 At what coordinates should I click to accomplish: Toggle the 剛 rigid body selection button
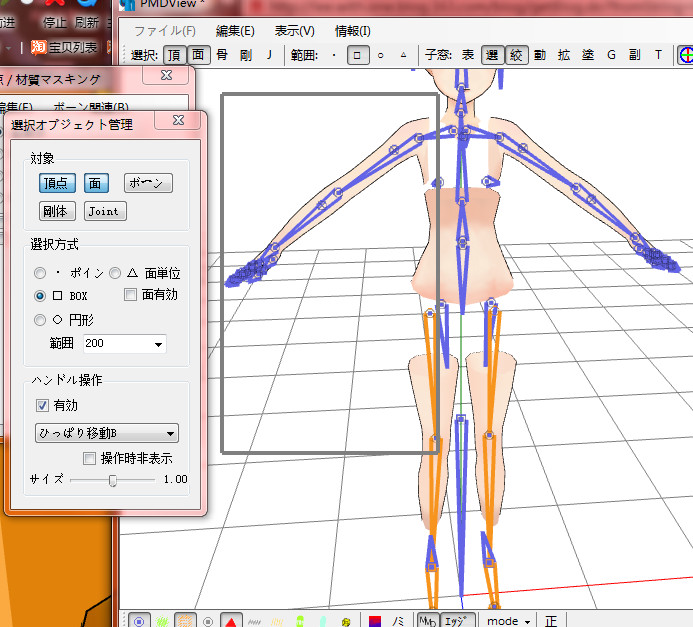click(x=246, y=55)
